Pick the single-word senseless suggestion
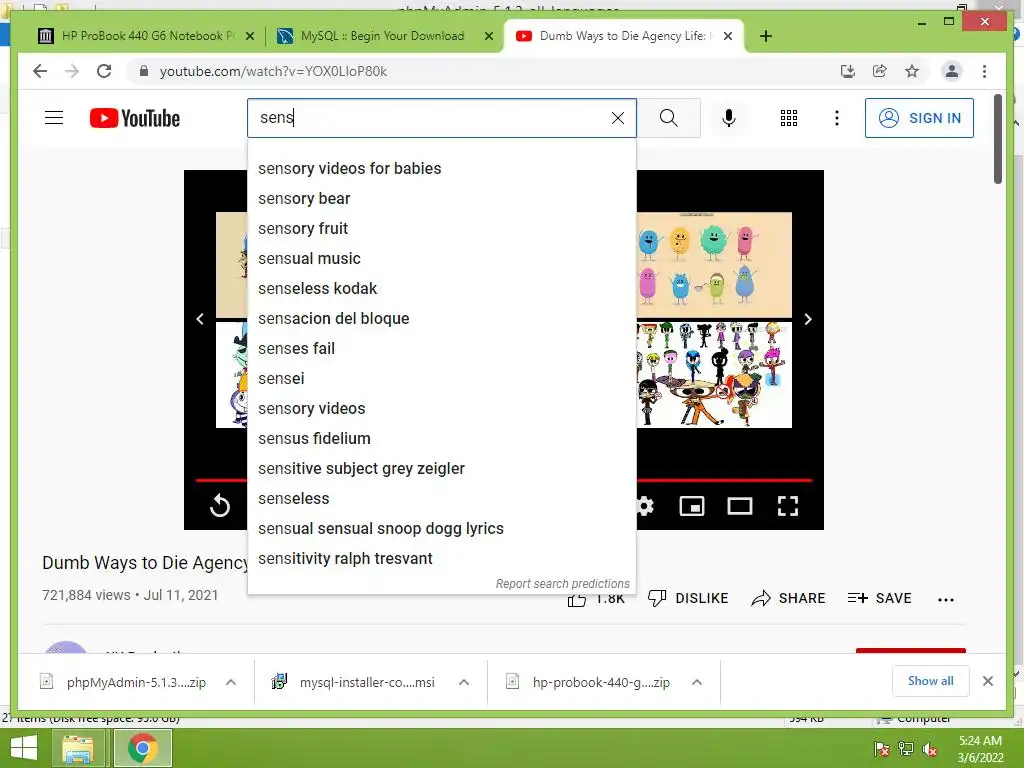1024x768 pixels. click(442, 499)
